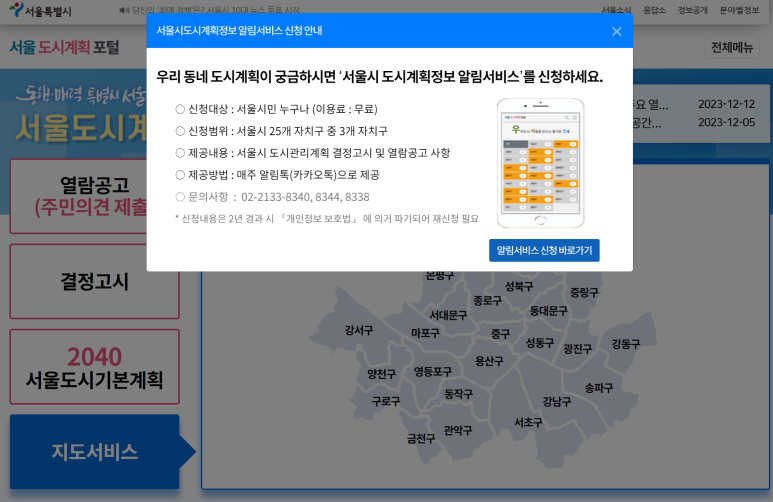Close the notification service dialog
The height and width of the screenshot is (502, 773).
[616, 32]
